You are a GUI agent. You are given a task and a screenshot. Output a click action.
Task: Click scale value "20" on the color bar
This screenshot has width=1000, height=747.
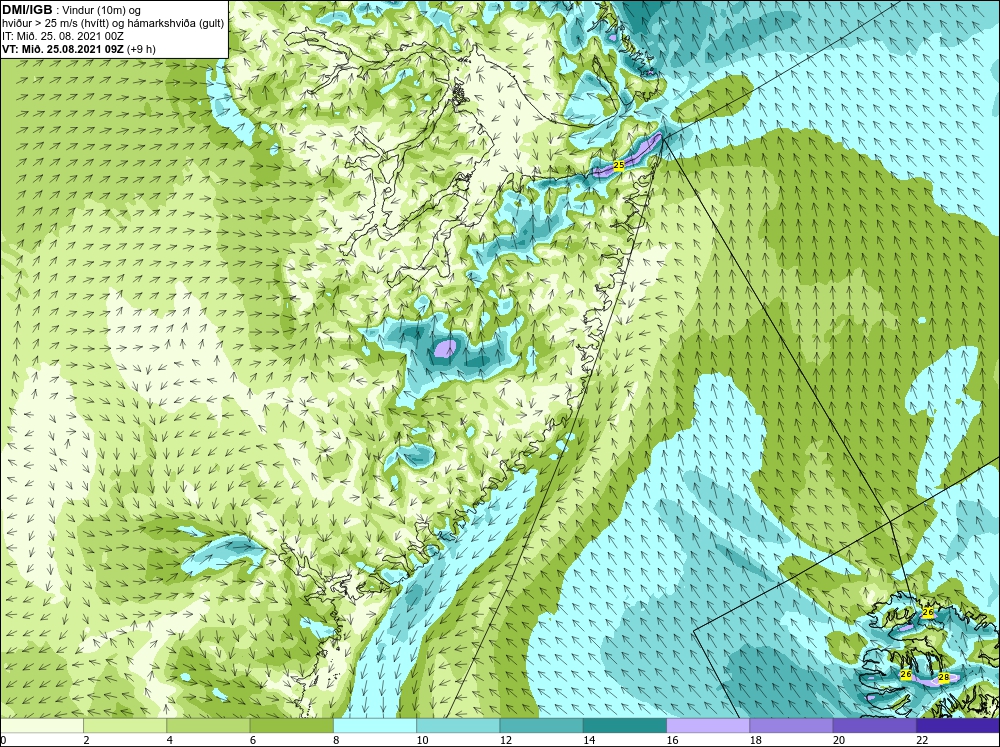pyautogui.click(x=839, y=740)
